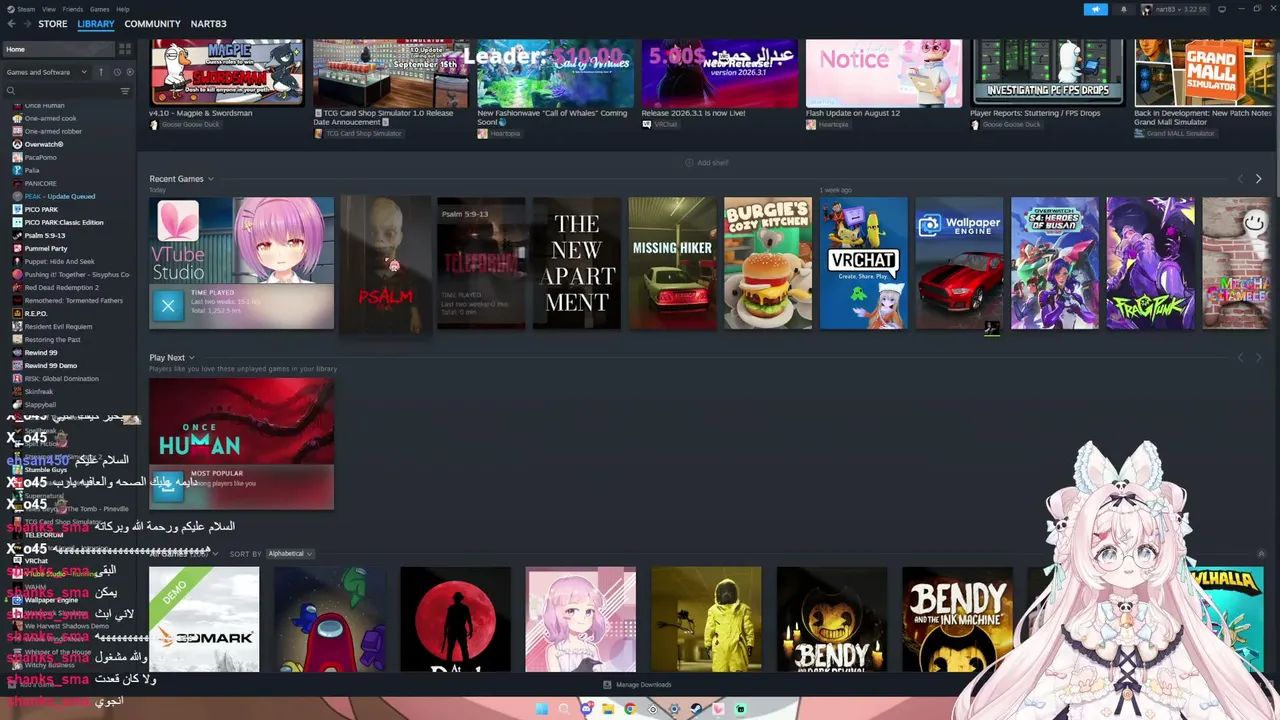The image size is (1280, 720).
Task: Switch to the STORE tab
Action: [x=53, y=24]
